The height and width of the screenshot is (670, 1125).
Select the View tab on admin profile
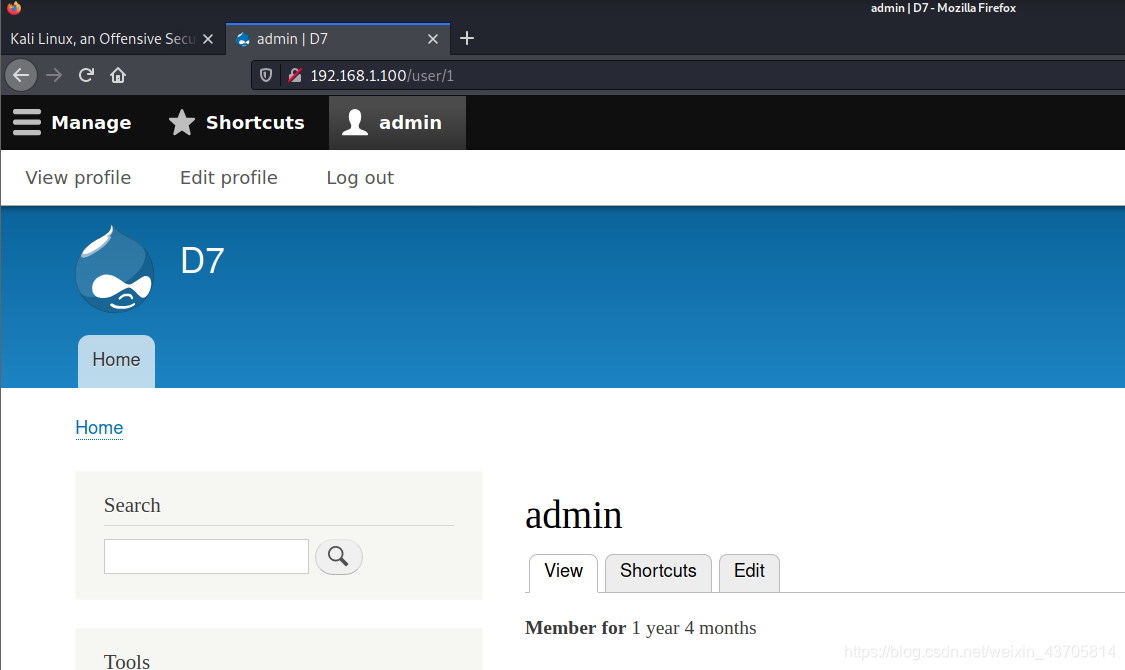click(563, 572)
